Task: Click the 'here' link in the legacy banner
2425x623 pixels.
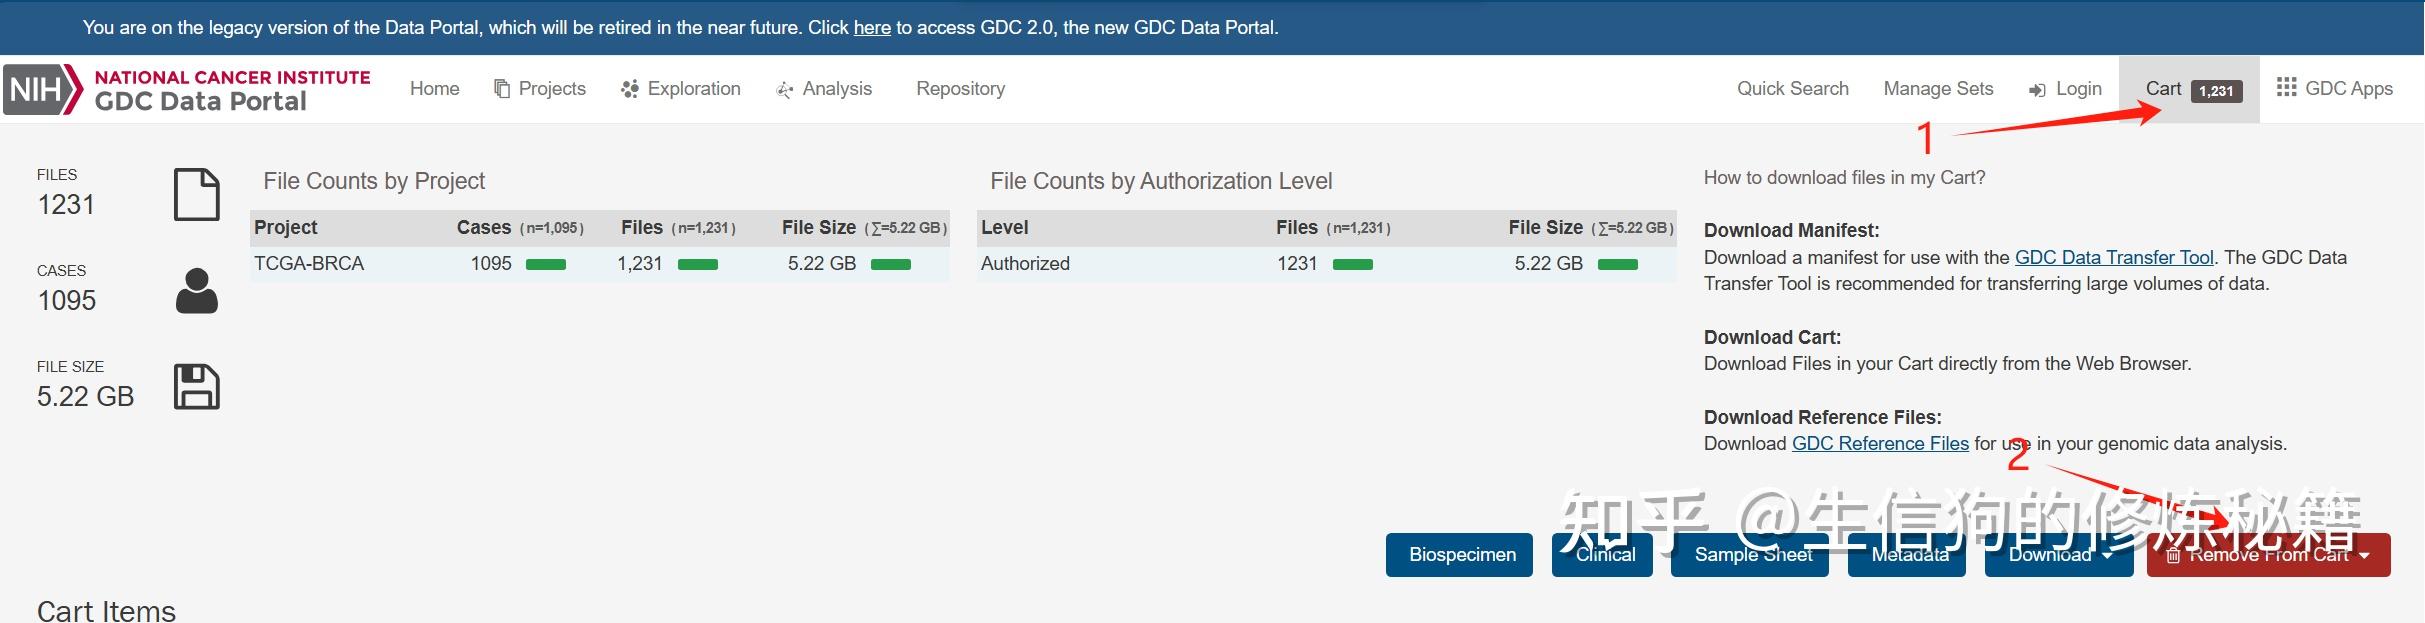Action: coord(872,28)
